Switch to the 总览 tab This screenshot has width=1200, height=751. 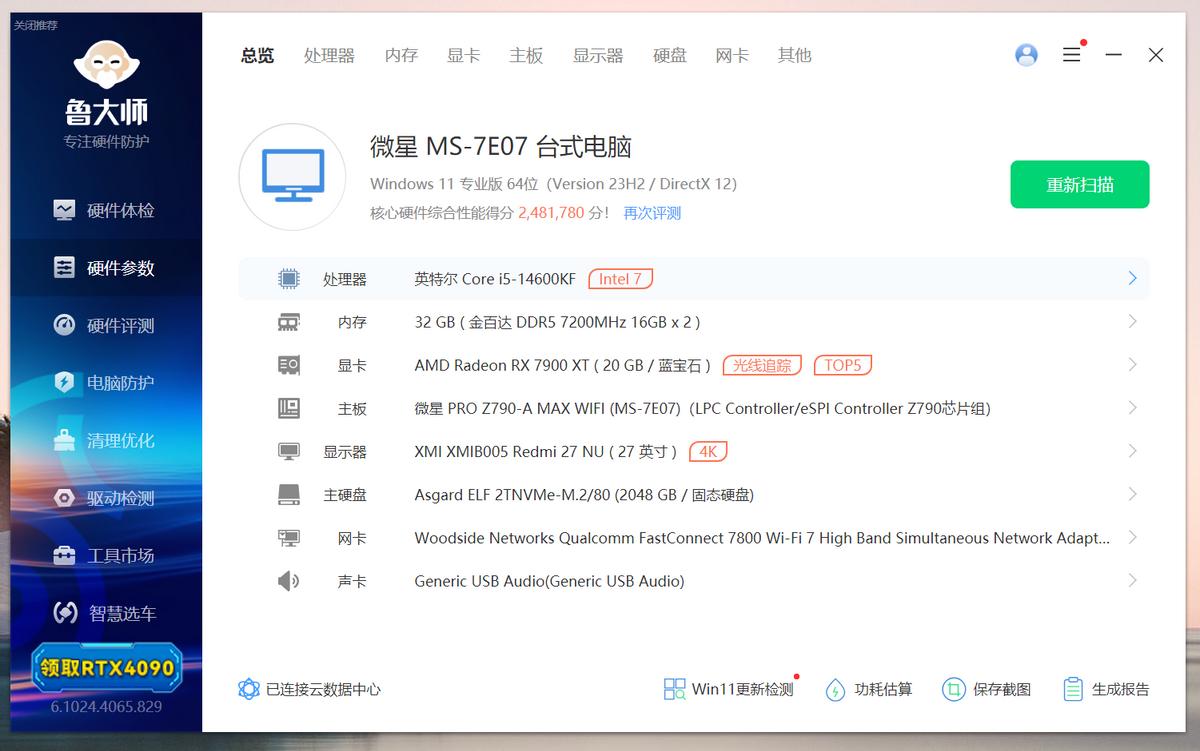point(257,55)
